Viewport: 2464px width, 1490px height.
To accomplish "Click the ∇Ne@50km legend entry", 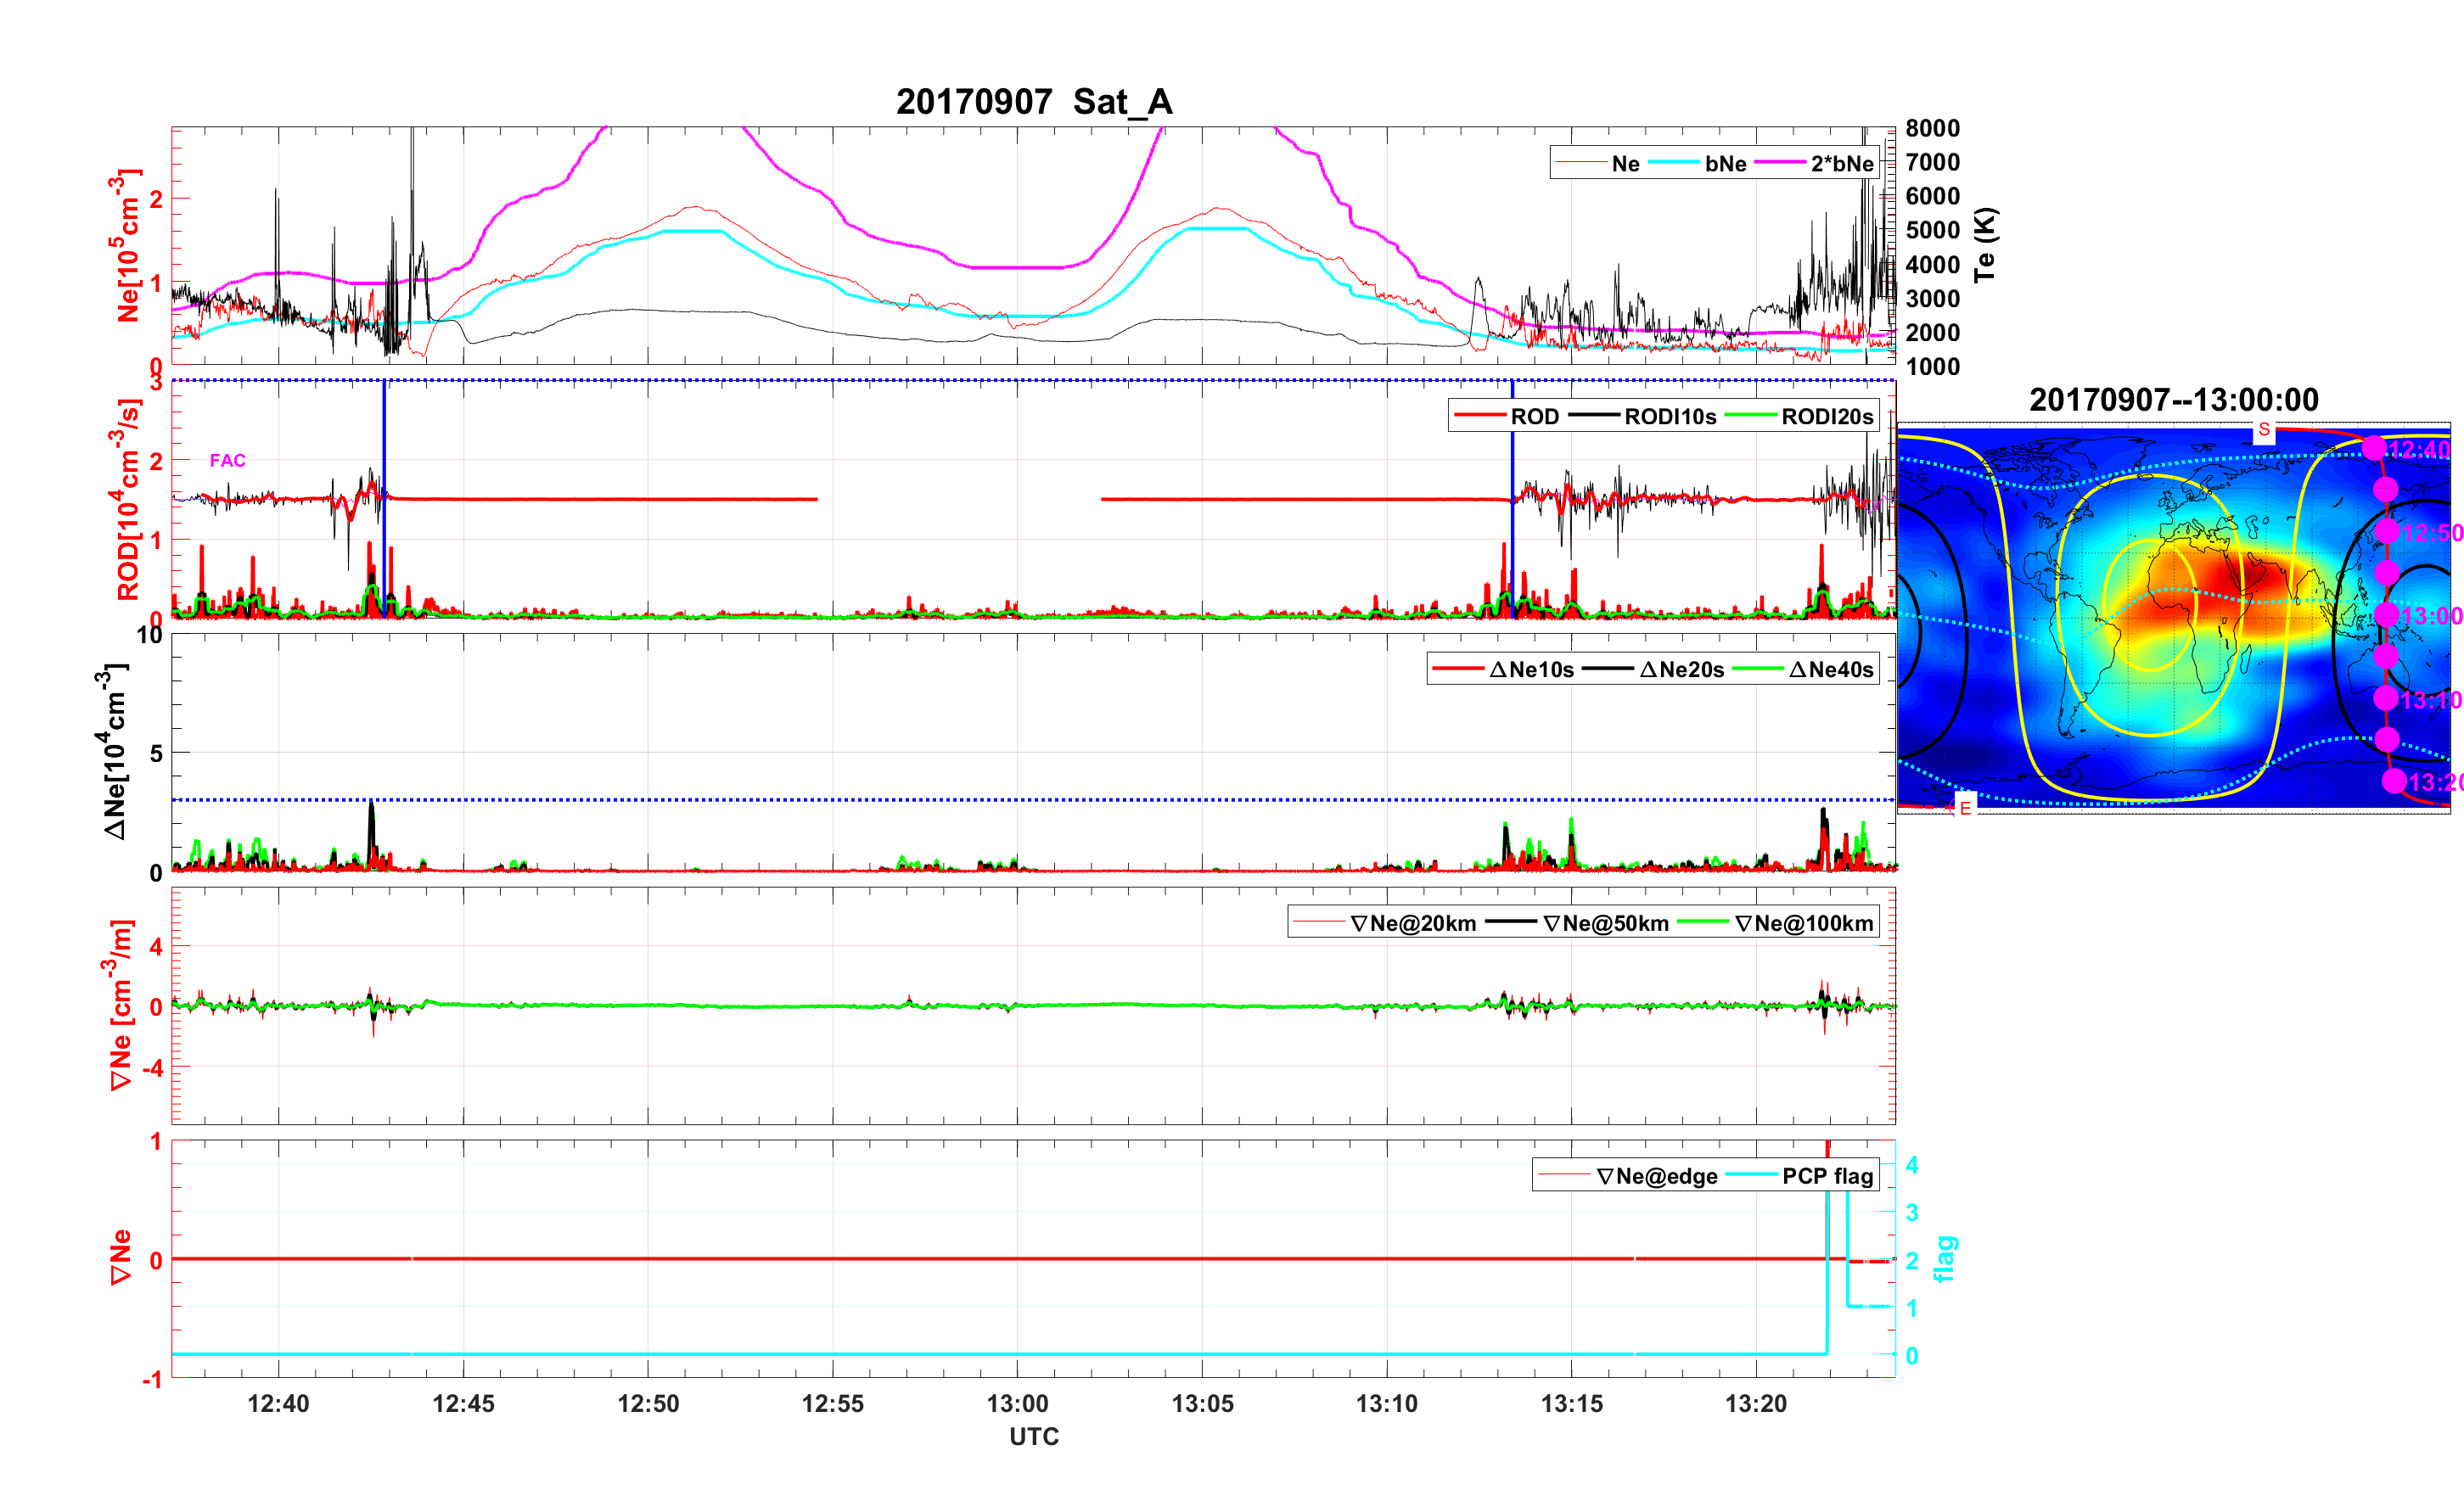I will click(1605, 924).
